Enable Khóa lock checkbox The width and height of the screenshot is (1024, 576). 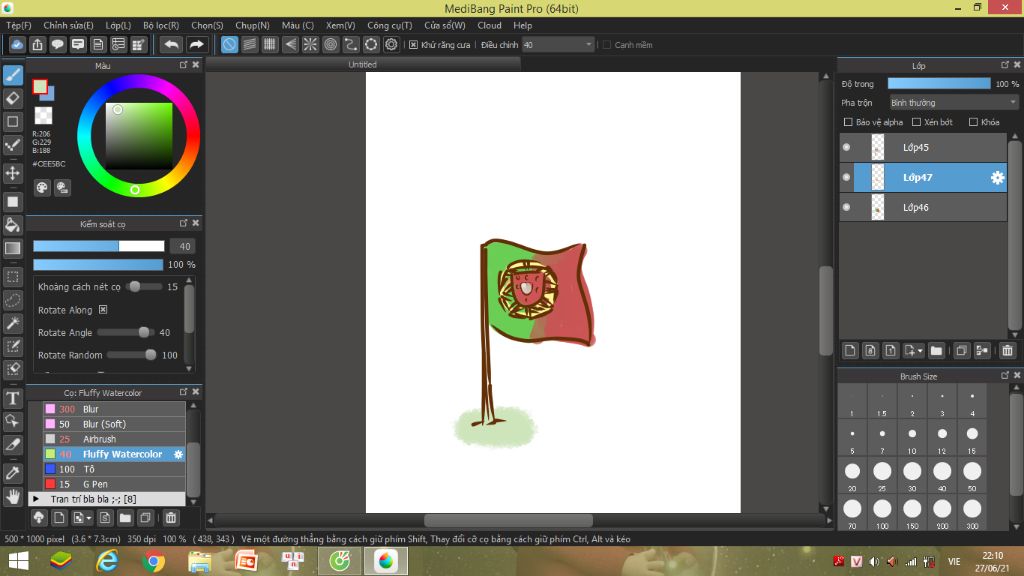pos(973,122)
